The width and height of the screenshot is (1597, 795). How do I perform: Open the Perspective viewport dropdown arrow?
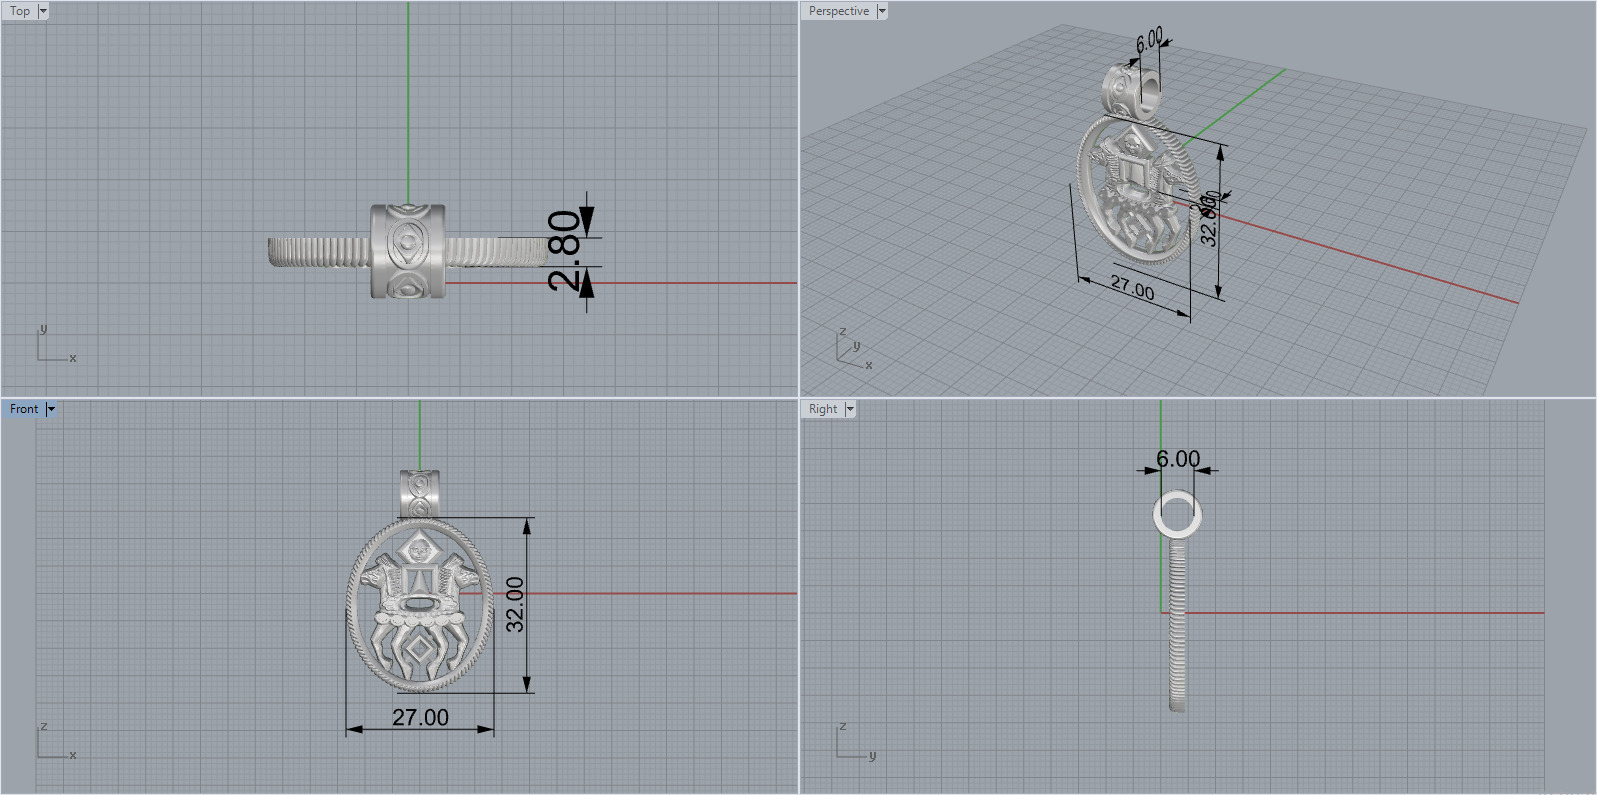[882, 11]
